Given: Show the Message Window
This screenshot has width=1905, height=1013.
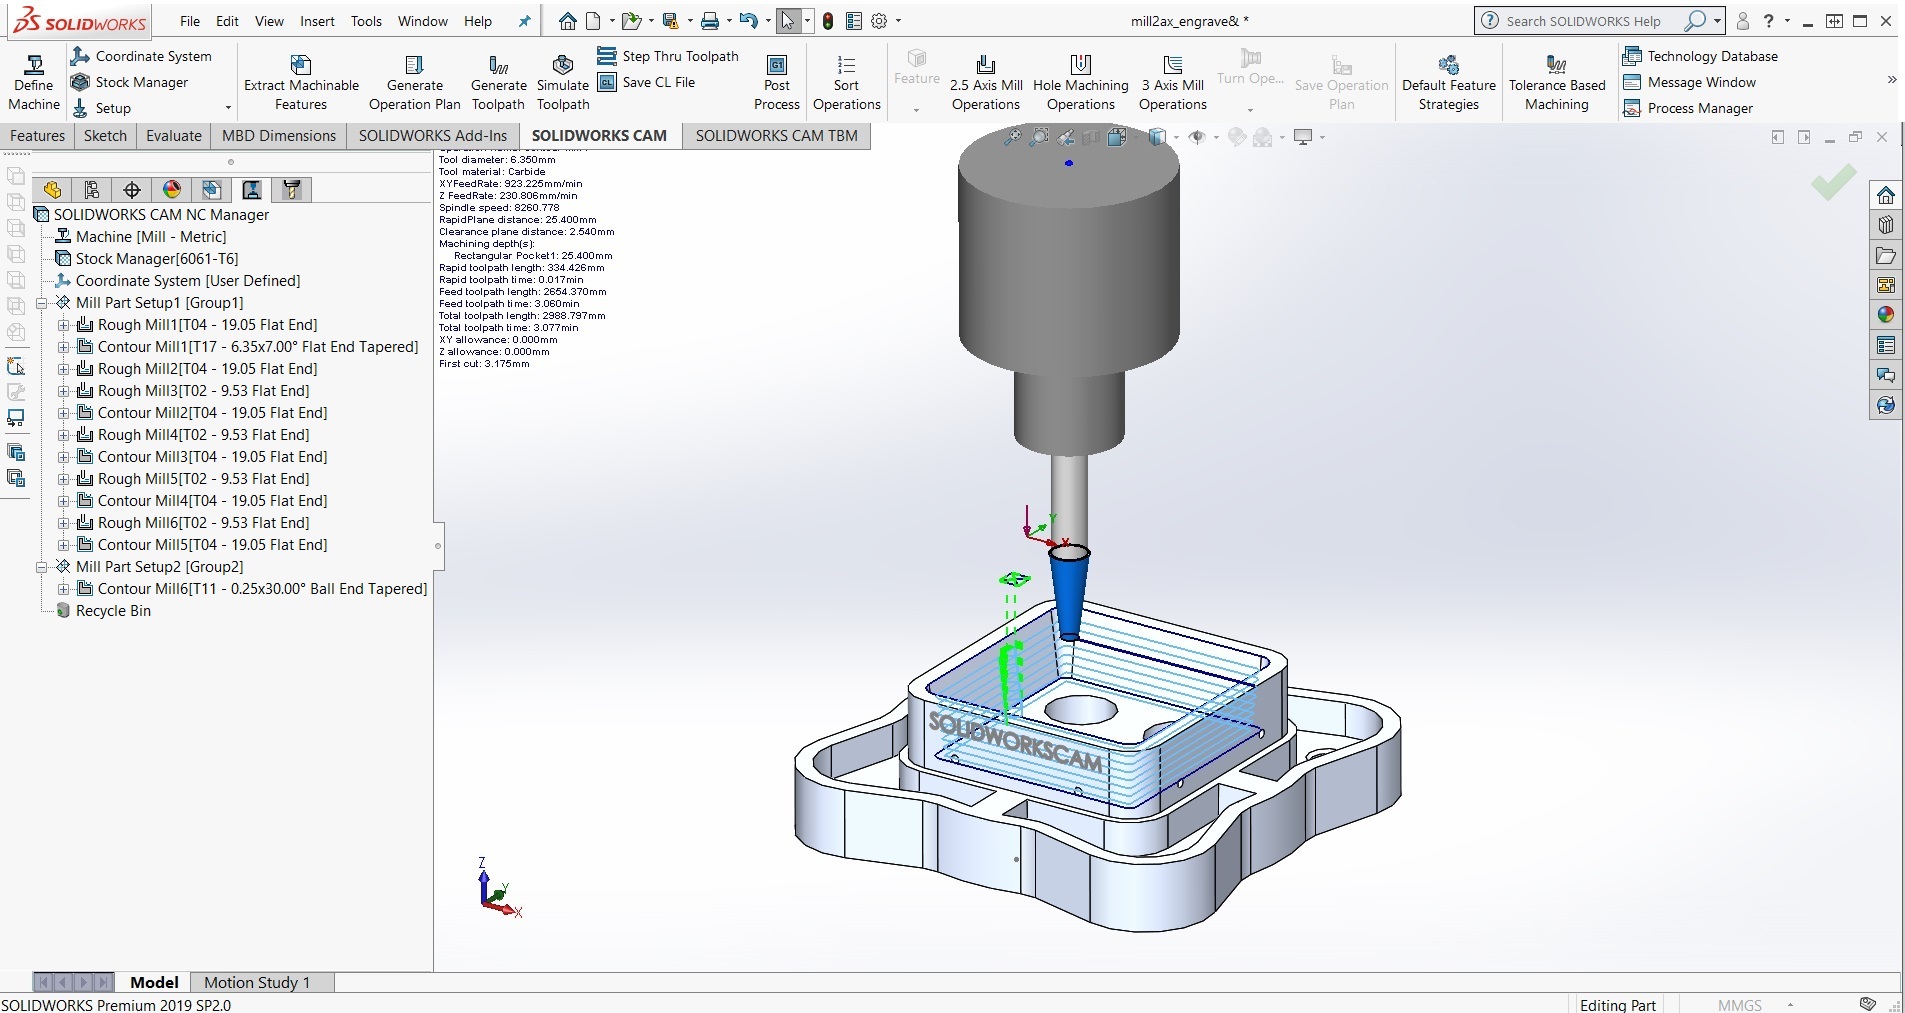Looking at the screenshot, I should click(x=1690, y=82).
